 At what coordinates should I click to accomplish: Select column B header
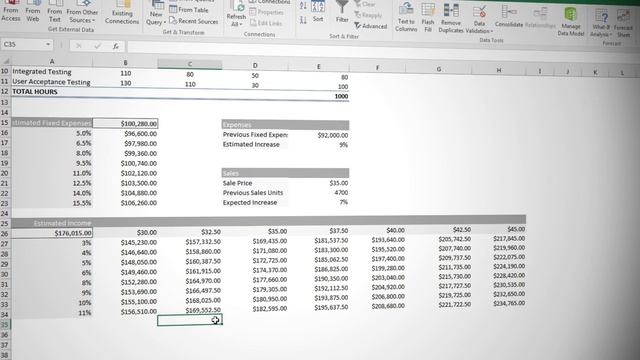[x=125, y=62]
